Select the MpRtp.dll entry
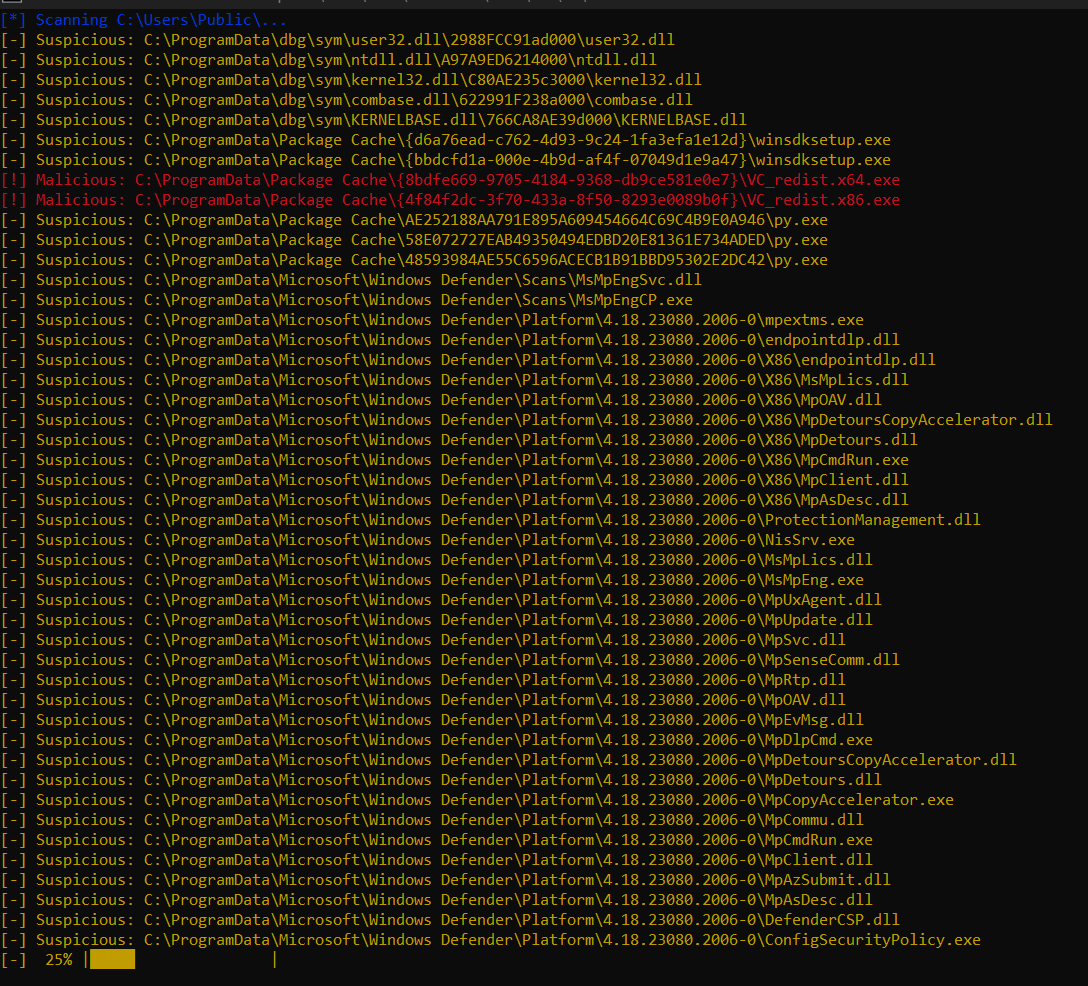The width and height of the screenshot is (1088, 986). pos(423,680)
